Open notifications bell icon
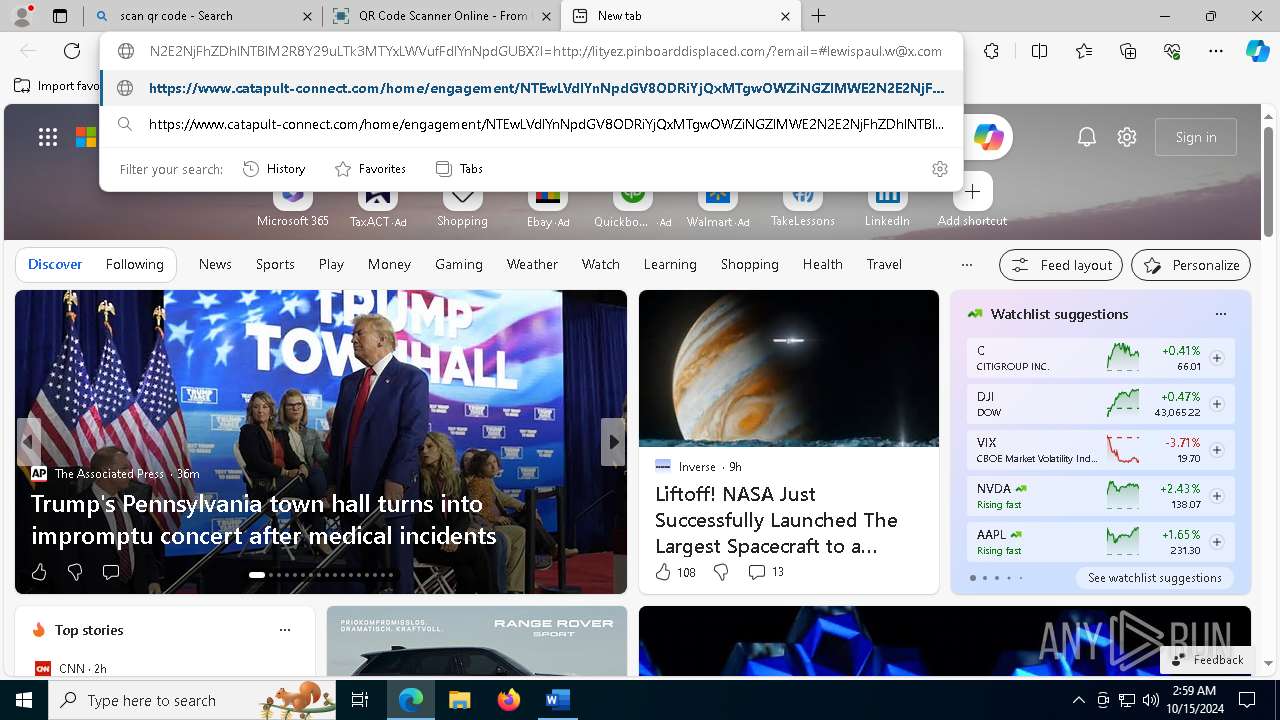Viewport: 1280px width, 720px height. 1087,137
